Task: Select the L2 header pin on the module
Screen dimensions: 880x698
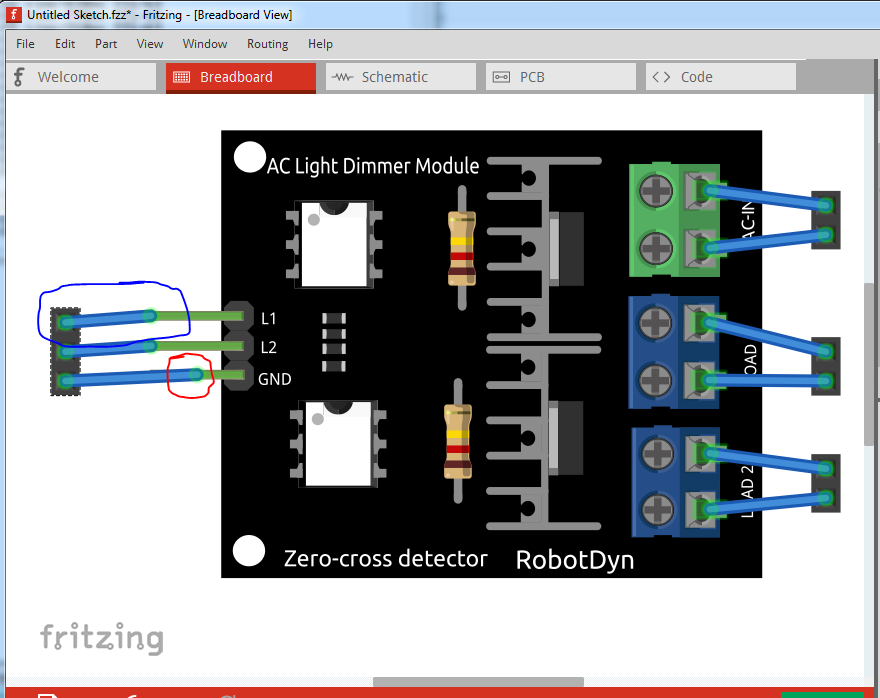Action: click(x=239, y=346)
